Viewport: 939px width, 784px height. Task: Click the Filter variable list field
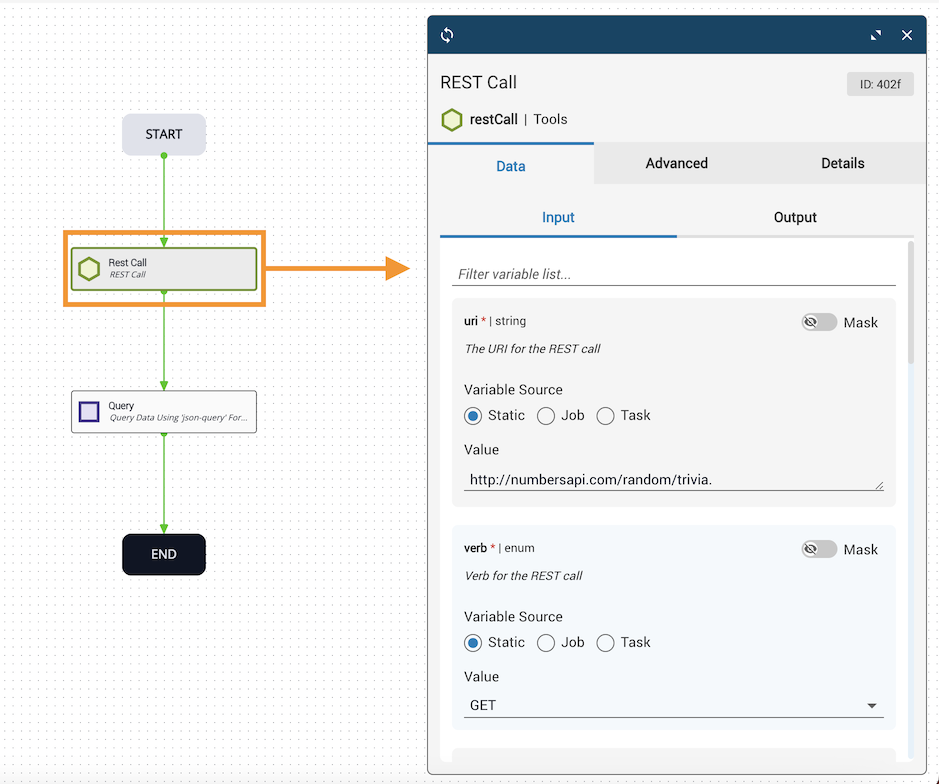pyautogui.click(x=674, y=274)
